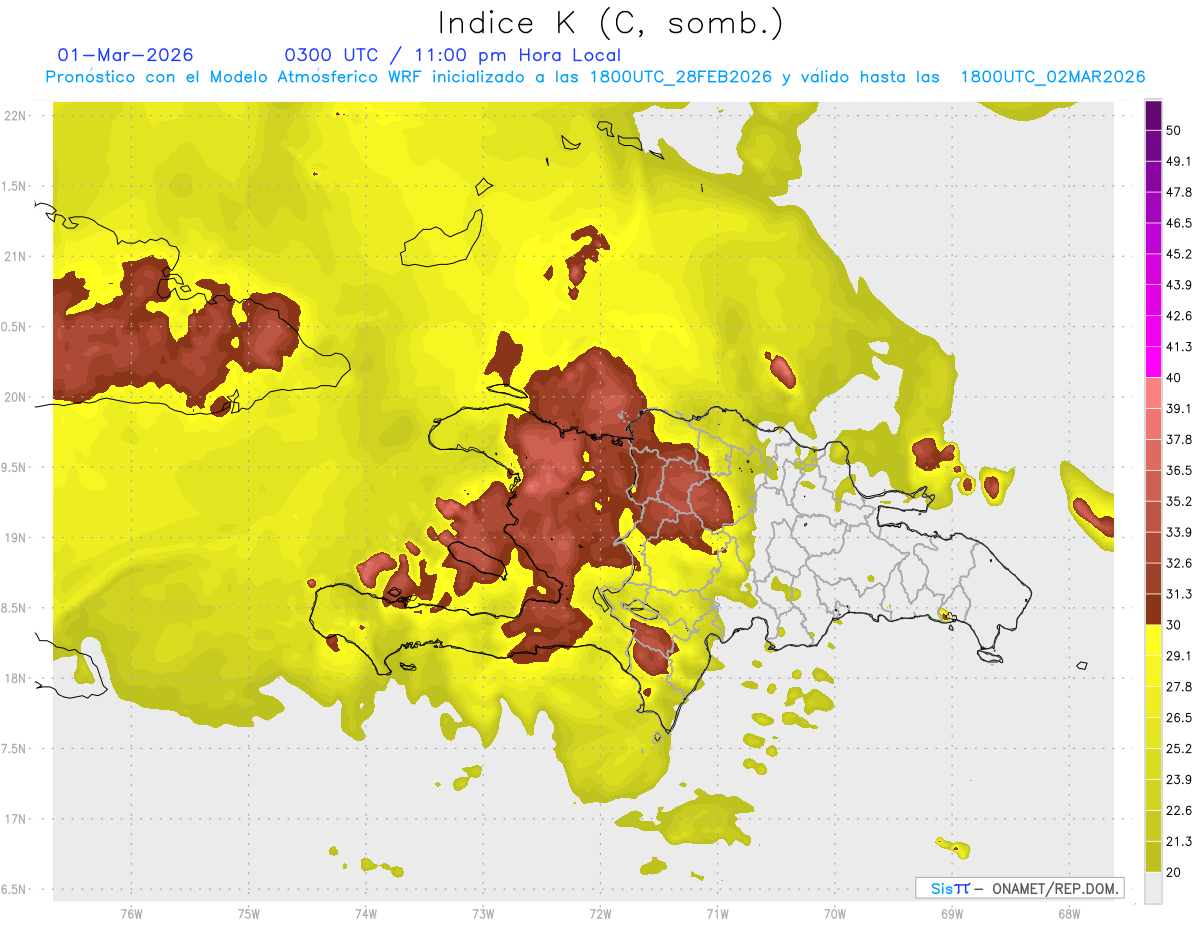
Task: Click the 17N latitude label
Action: pos(16,819)
